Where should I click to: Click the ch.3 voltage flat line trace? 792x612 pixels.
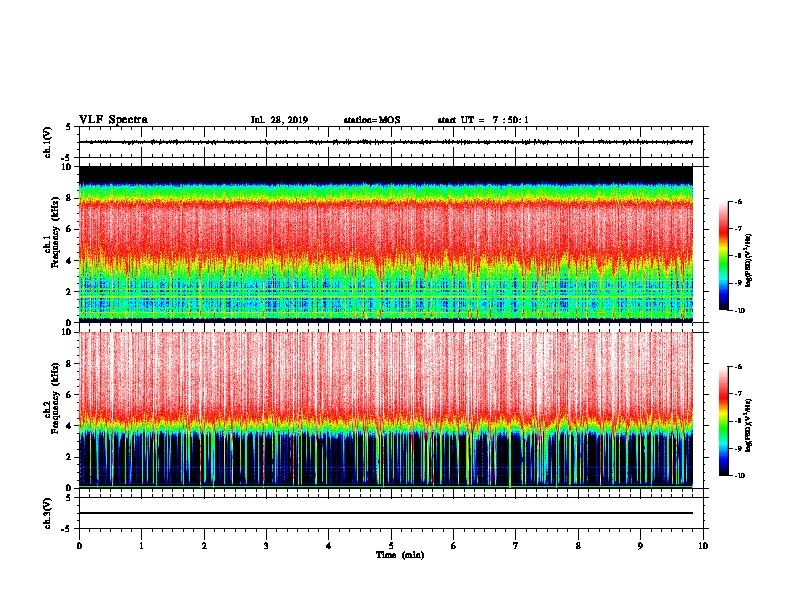pos(386,513)
